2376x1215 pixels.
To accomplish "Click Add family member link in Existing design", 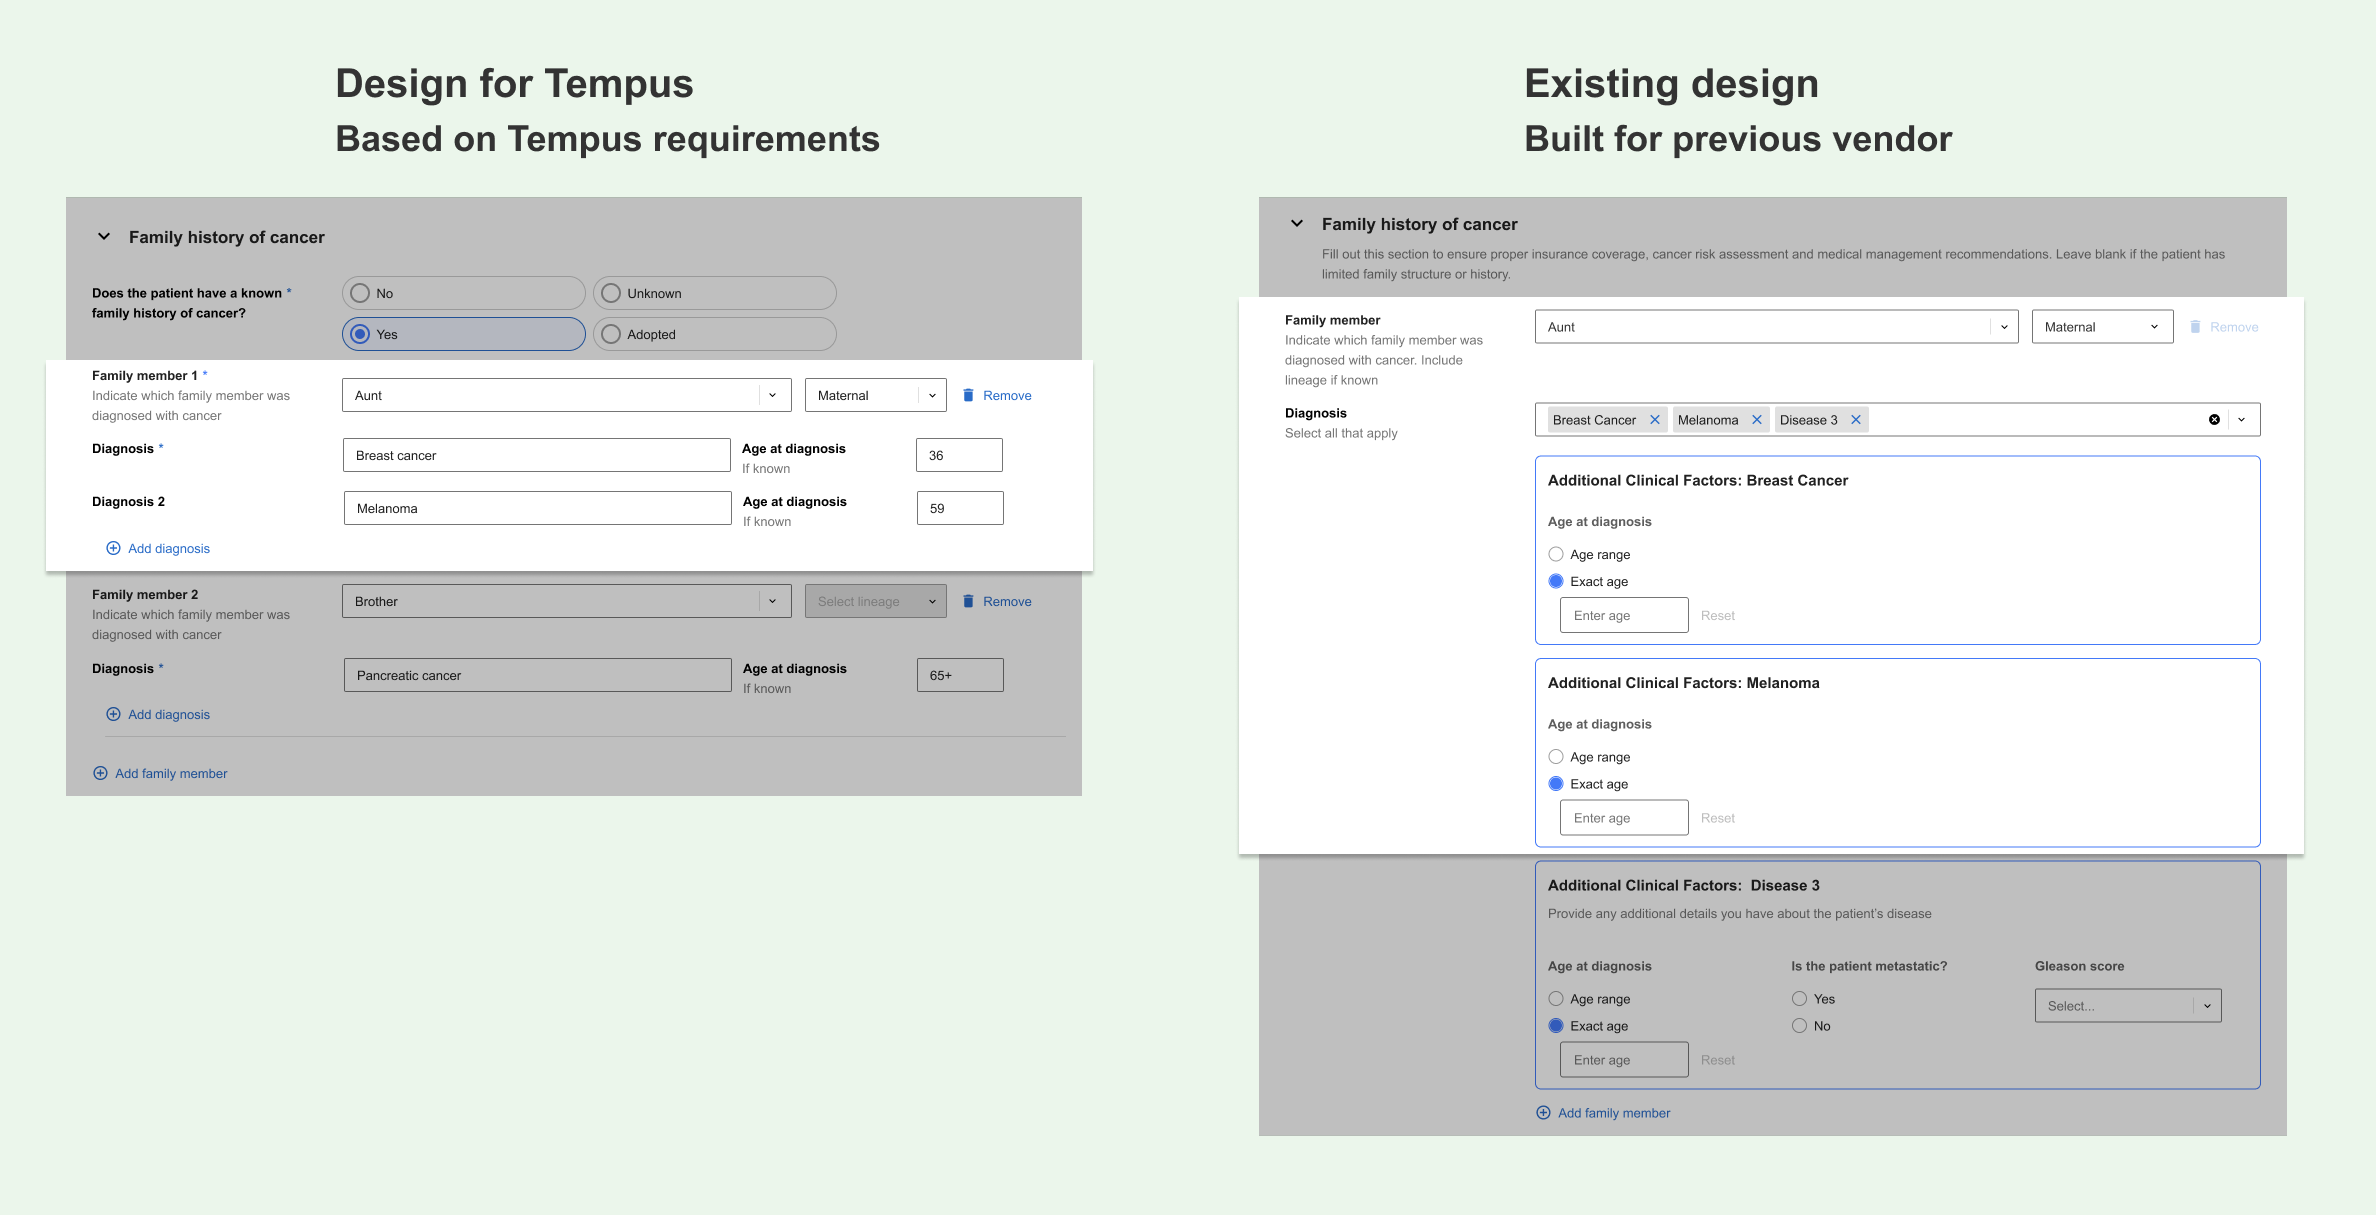I will pyautogui.click(x=1614, y=1114).
